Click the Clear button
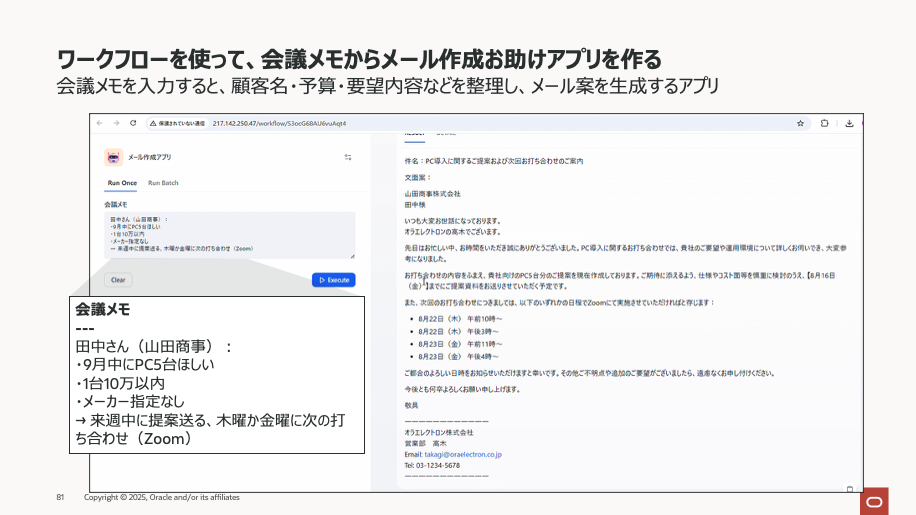Screen dimensions: 916x515 [x=118, y=280]
